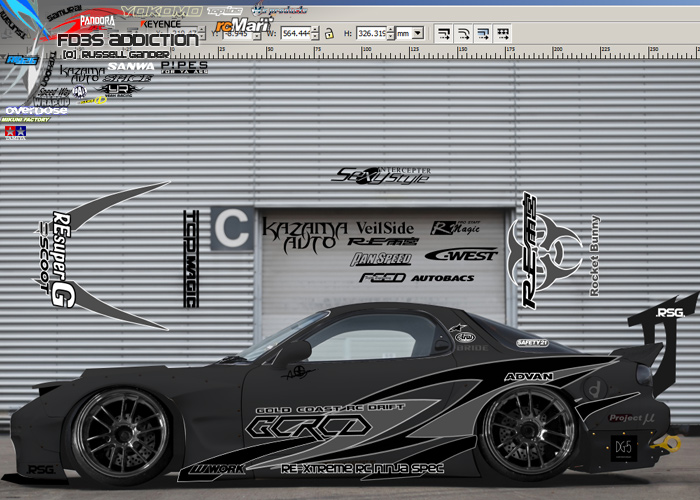Viewport: 700px width, 500px height.
Task: Increase height with the stepper up arrow
Action: tap(392, 30)
